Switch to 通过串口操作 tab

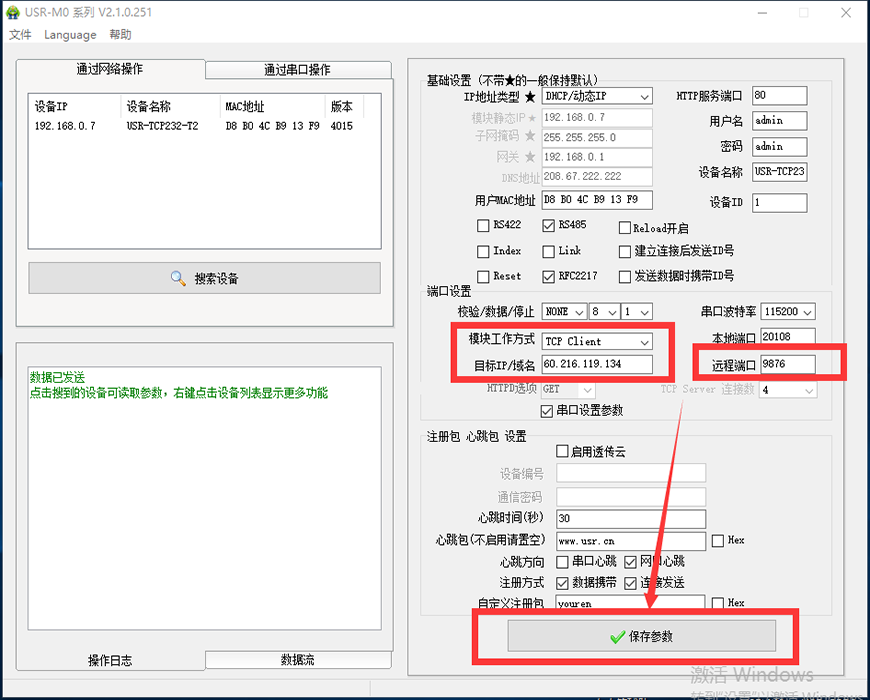pos(297,70)
